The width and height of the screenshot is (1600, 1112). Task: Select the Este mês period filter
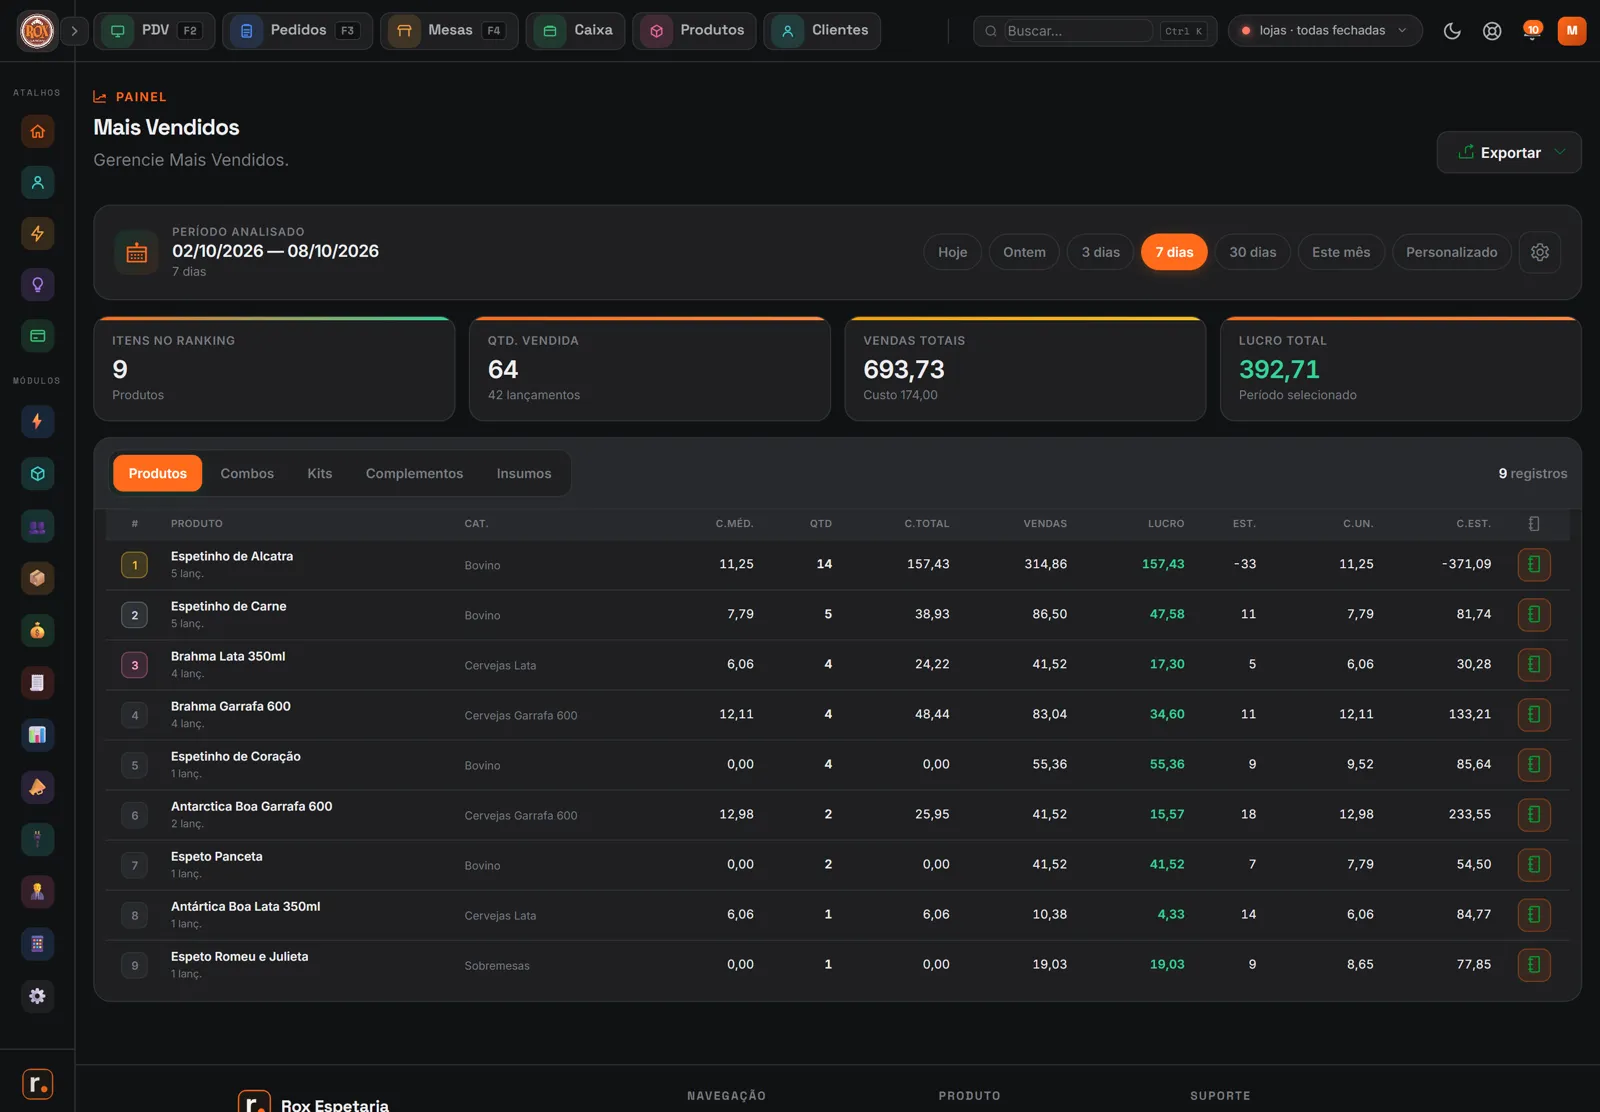[1341, 252]
